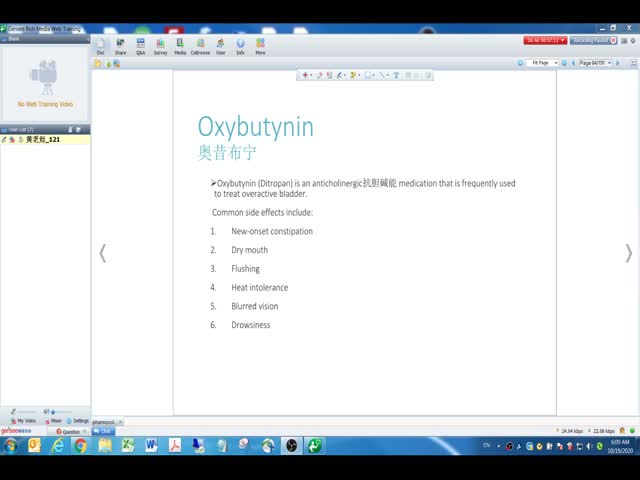Toggle fullscreen document view icon

tap(633, 63)
